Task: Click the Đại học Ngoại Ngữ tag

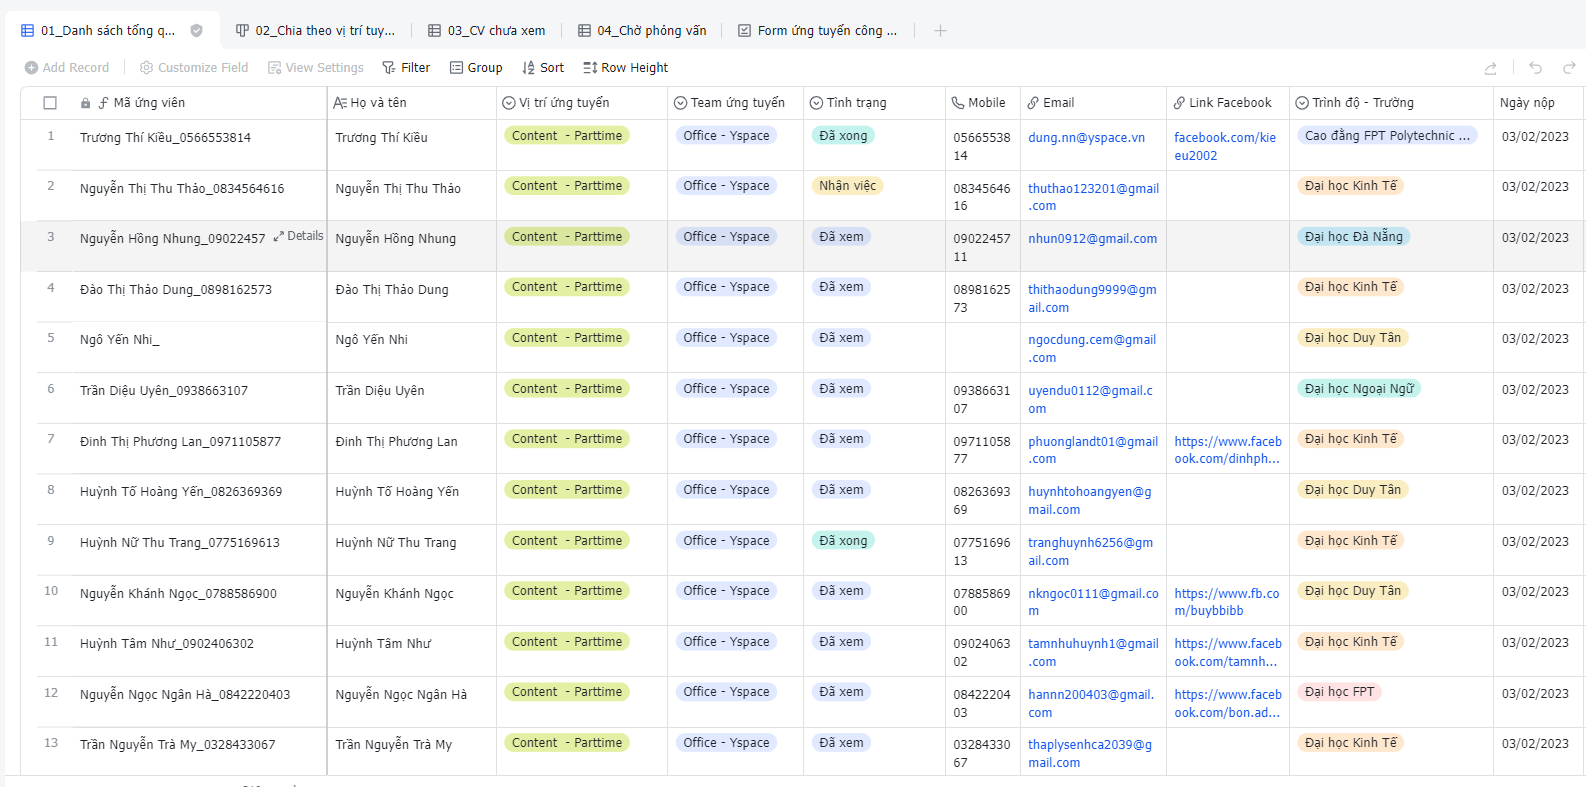Action: click(1359, 389)
